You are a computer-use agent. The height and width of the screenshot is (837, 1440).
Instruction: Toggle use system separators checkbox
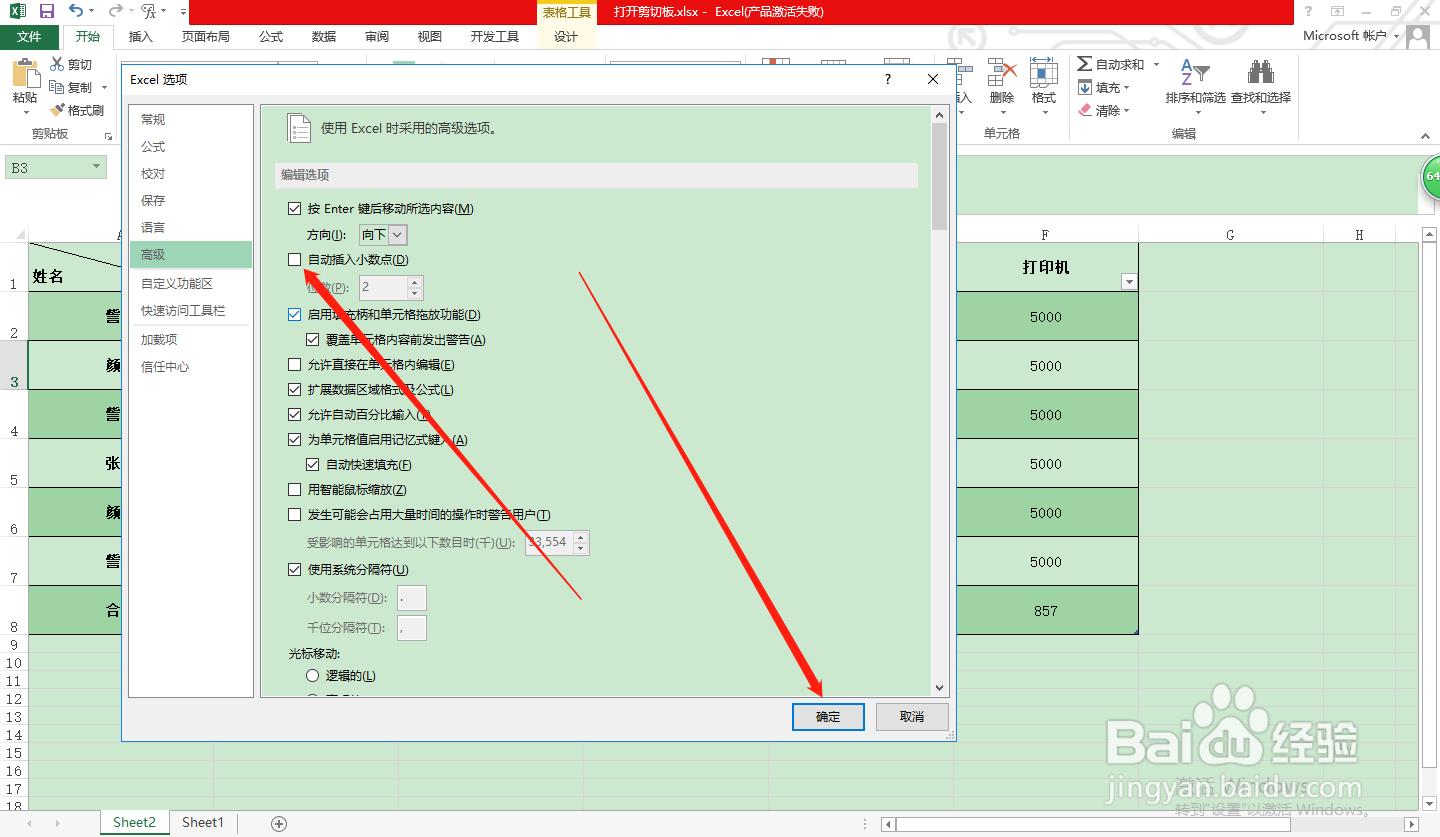point(294,570)
